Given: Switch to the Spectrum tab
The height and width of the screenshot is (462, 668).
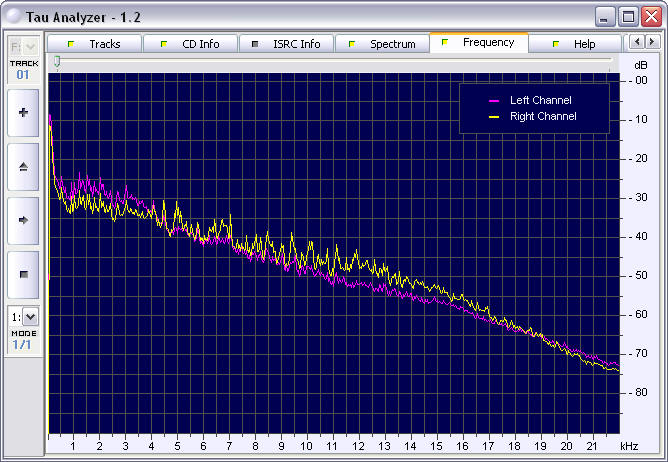Looking at the screenshot, I should click(383, 44).
